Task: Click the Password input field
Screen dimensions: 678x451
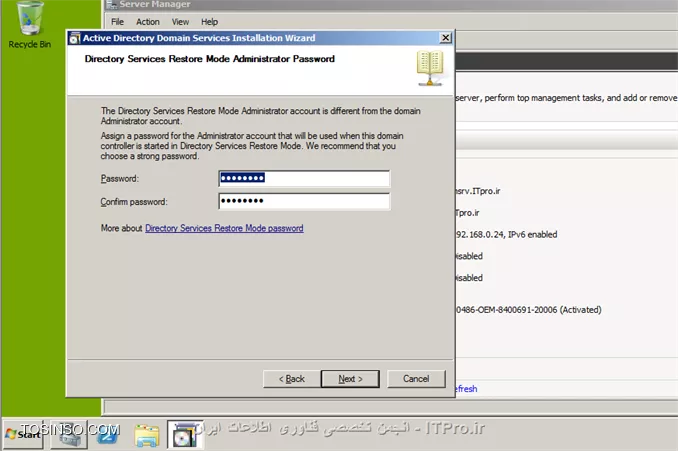Action: tap(304, 178)
